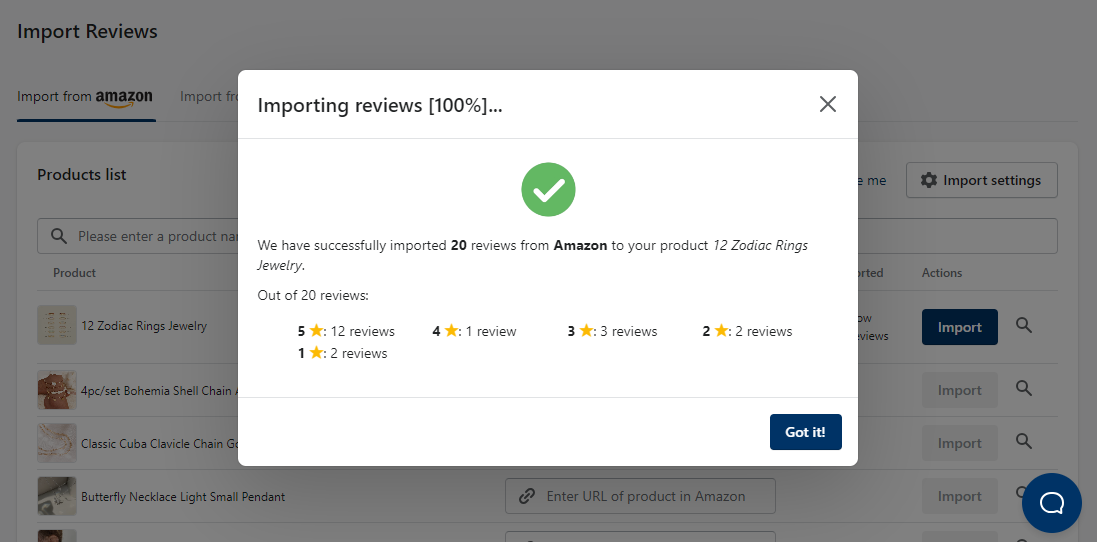
Task: Click the 5 star 12 reviews entry
Action: click(346, 331)
